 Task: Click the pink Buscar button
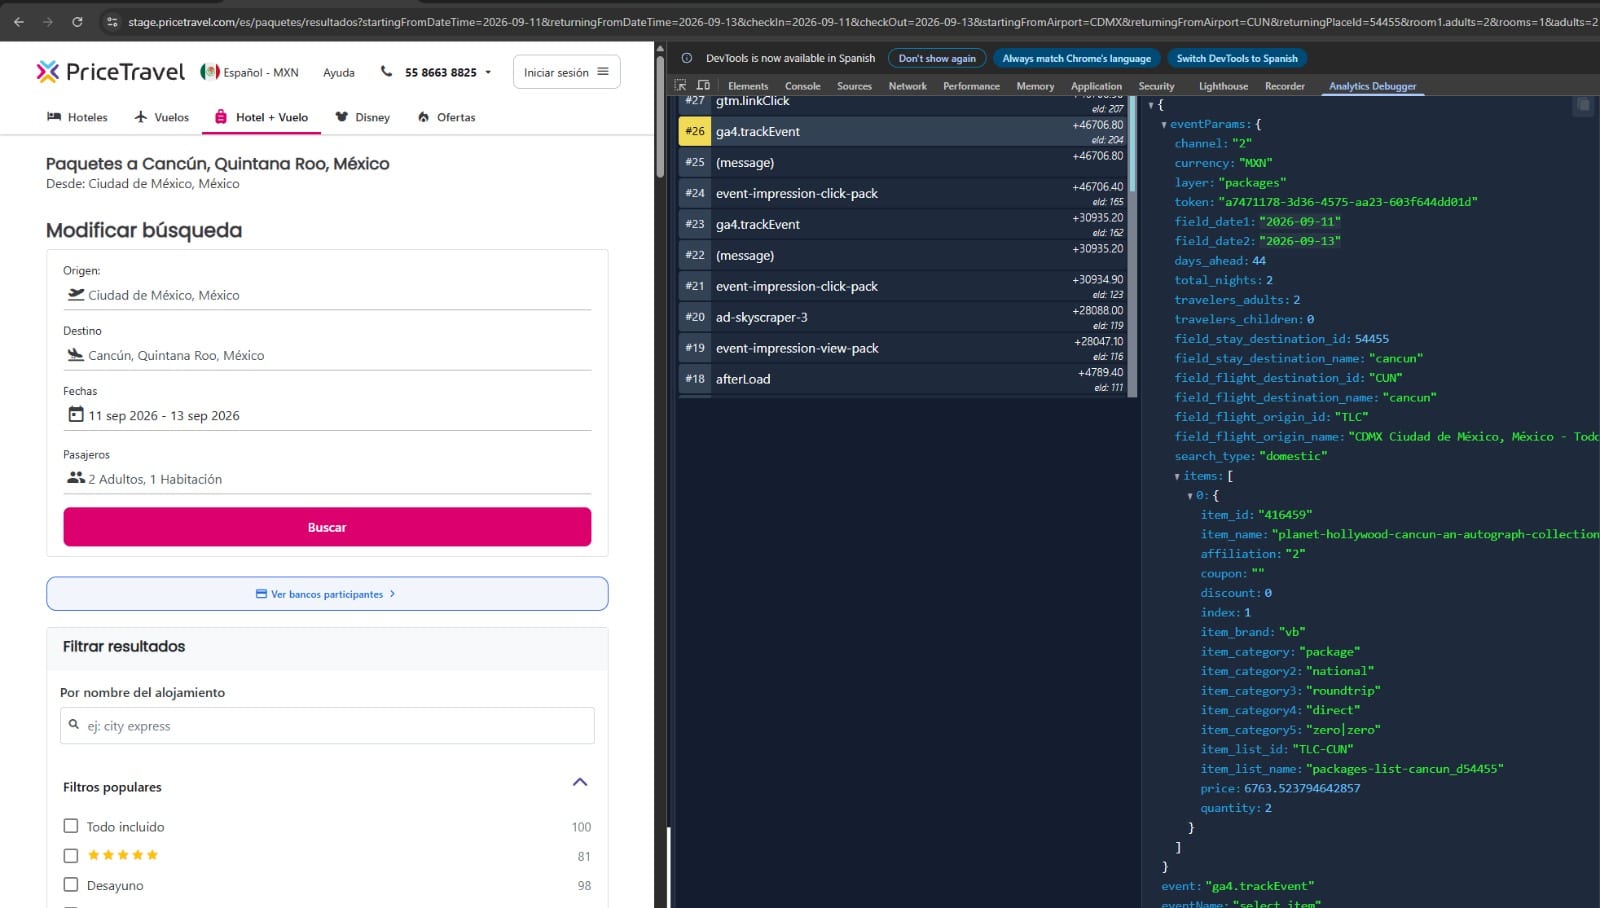(327, 527)
